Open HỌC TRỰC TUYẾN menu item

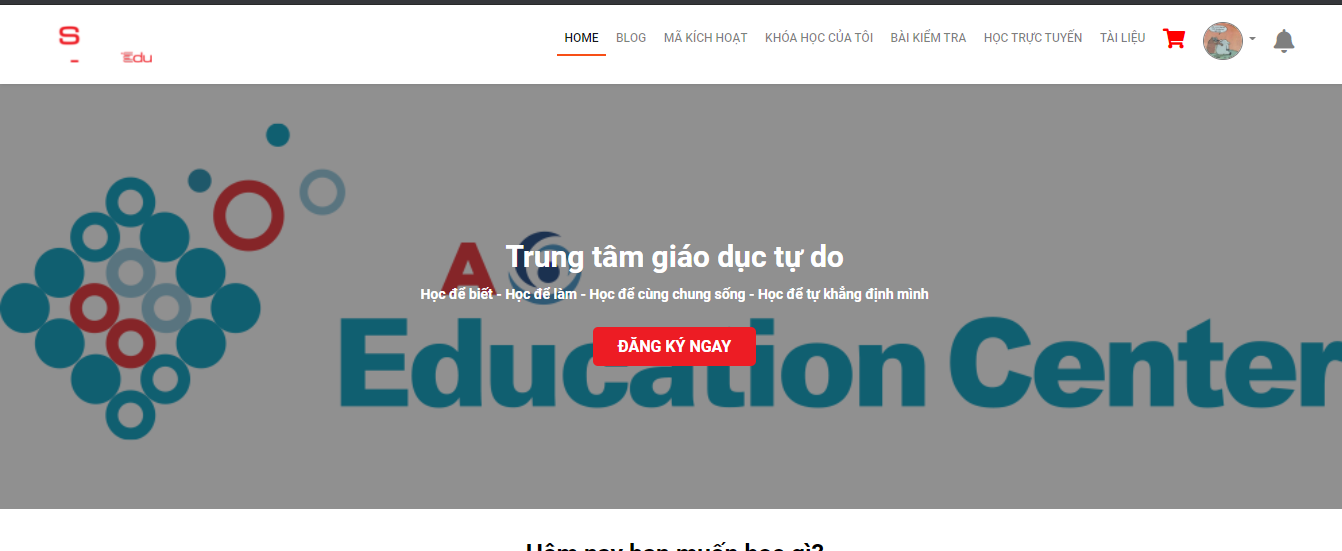[1033, 38]
